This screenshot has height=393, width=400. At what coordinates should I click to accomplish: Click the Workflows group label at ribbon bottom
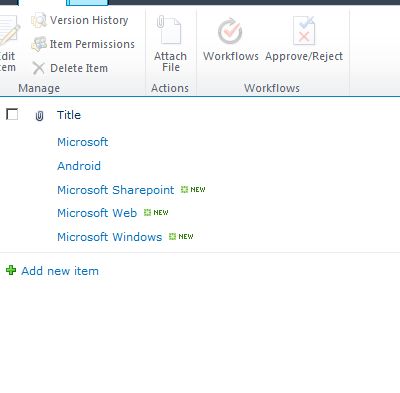pyautogui.click(x=272, y=88)
